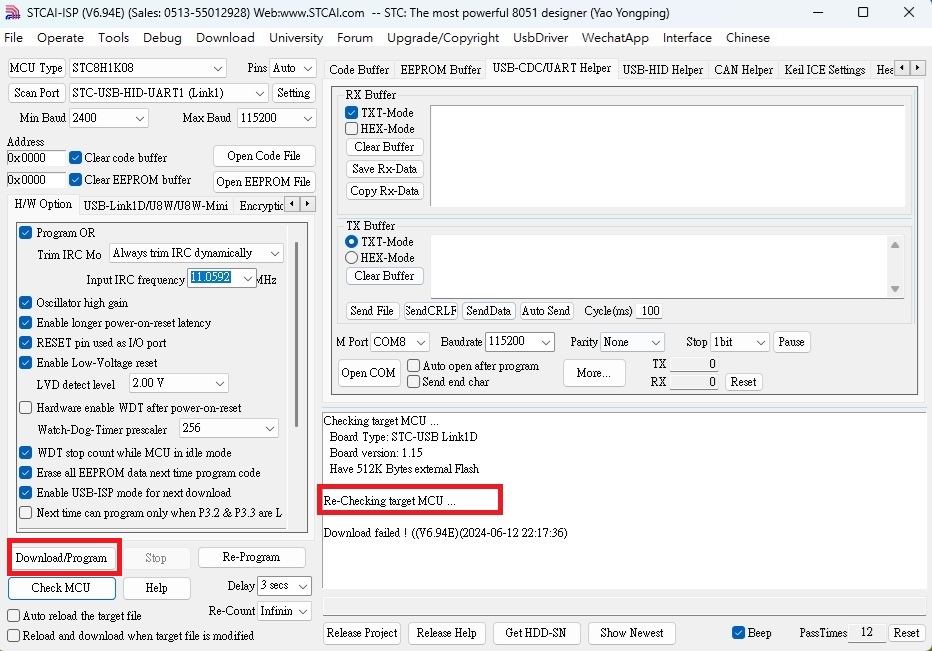Toggle Erase all EEPROM data option
Screen dimensions: 932x651
coord(26,473)
